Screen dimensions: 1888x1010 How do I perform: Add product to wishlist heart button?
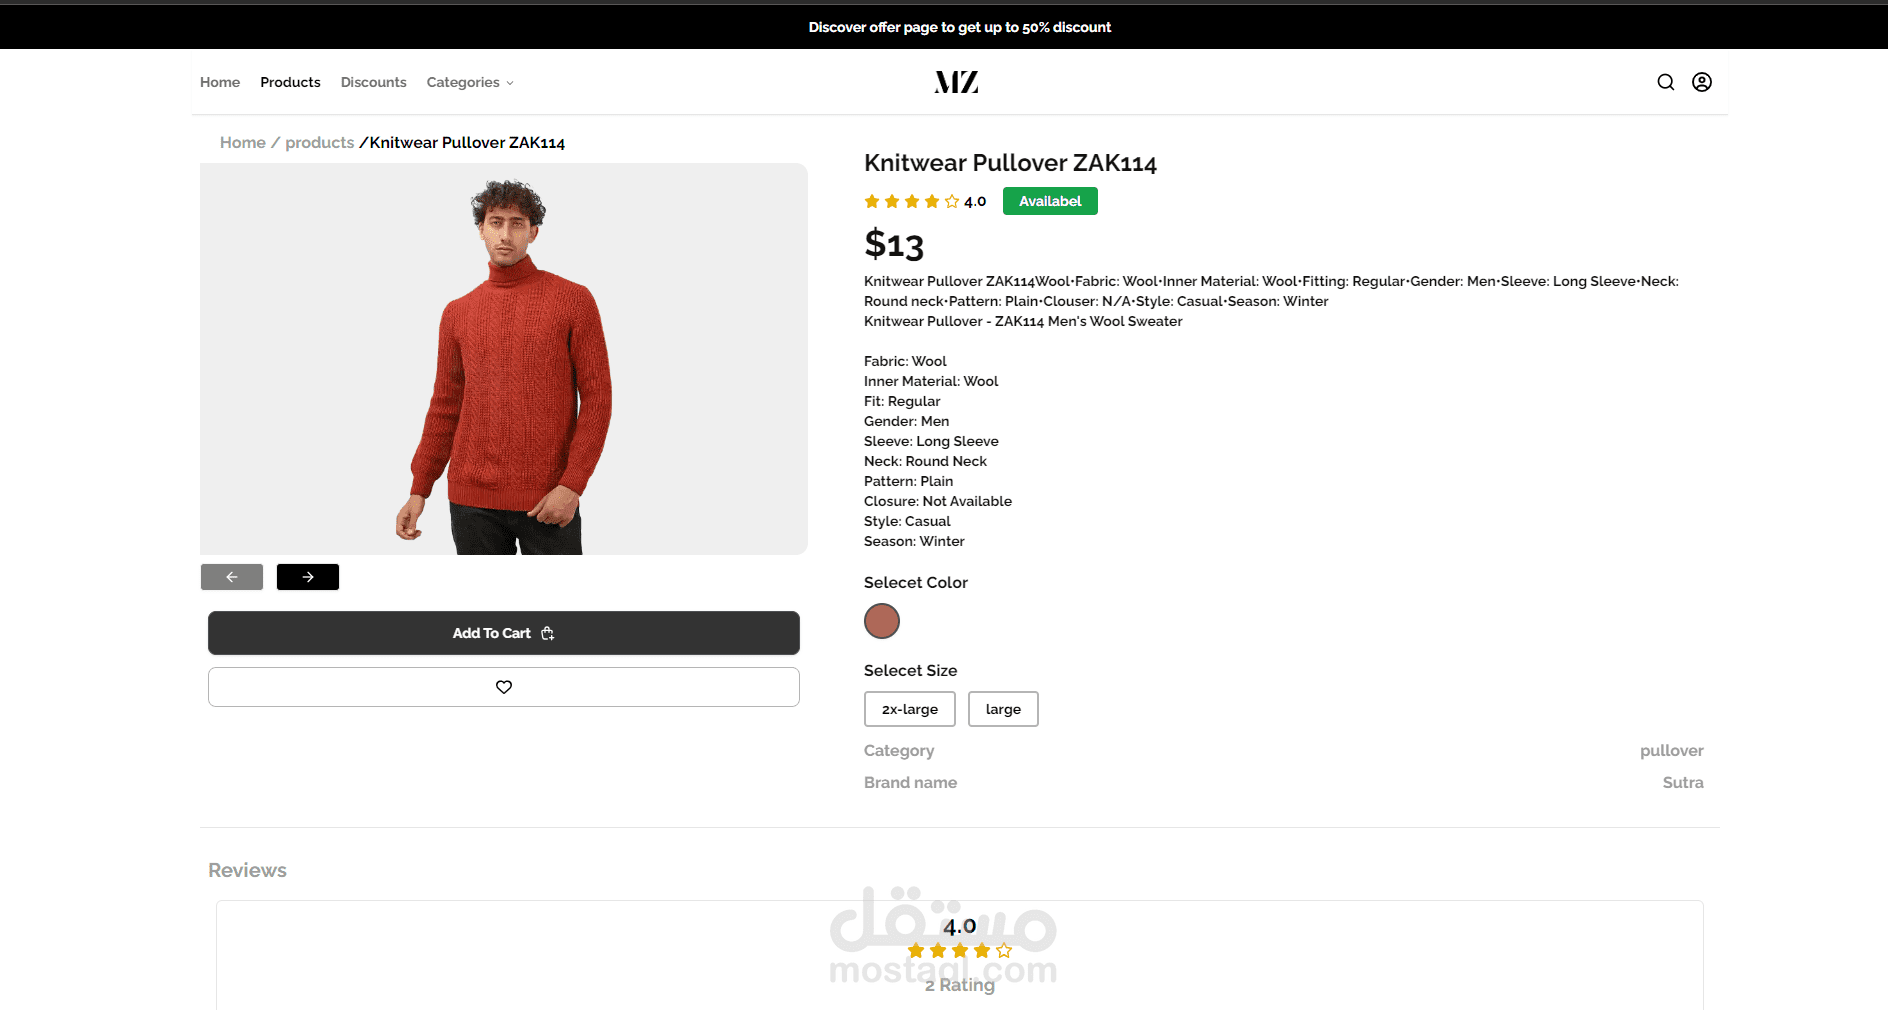tap(504, 687)
